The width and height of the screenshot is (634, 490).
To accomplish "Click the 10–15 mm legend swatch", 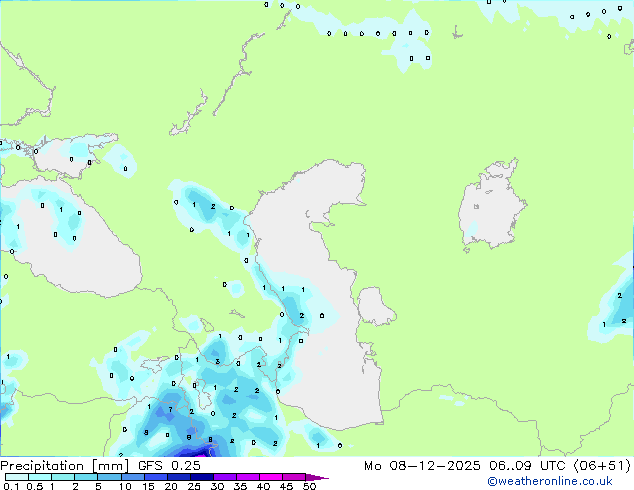I will tap(132, 477).
